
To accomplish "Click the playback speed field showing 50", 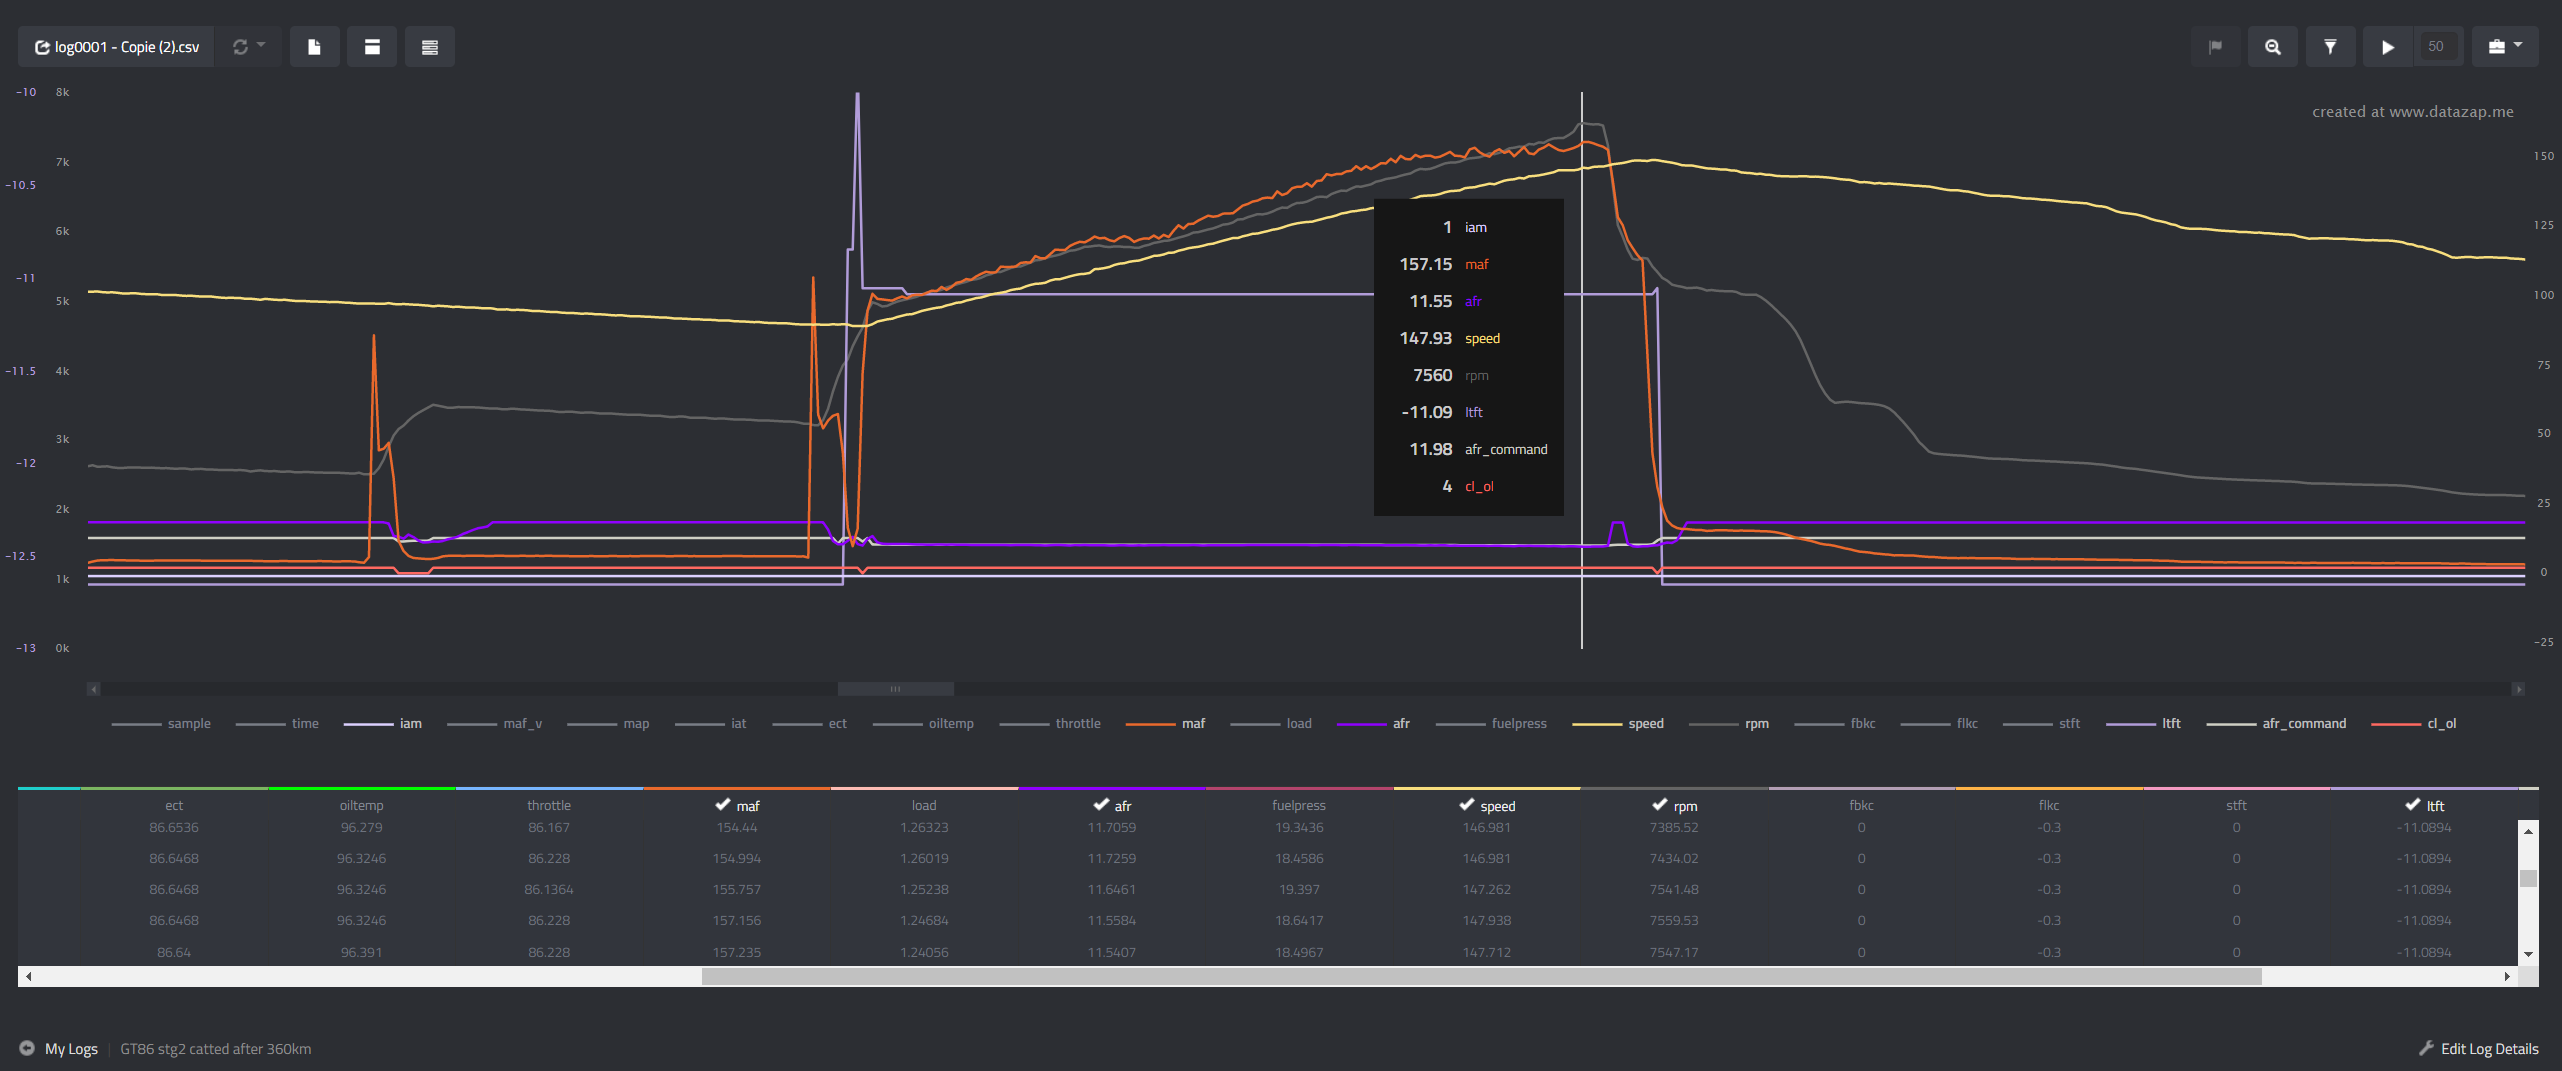I will (x=2436, y=47).
